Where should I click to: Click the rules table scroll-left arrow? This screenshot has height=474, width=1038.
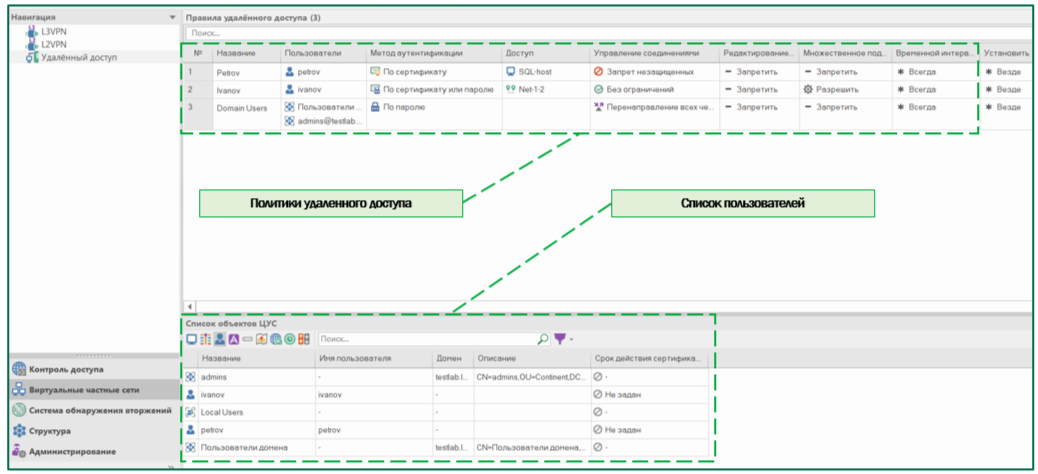click(x=191, y=306)
